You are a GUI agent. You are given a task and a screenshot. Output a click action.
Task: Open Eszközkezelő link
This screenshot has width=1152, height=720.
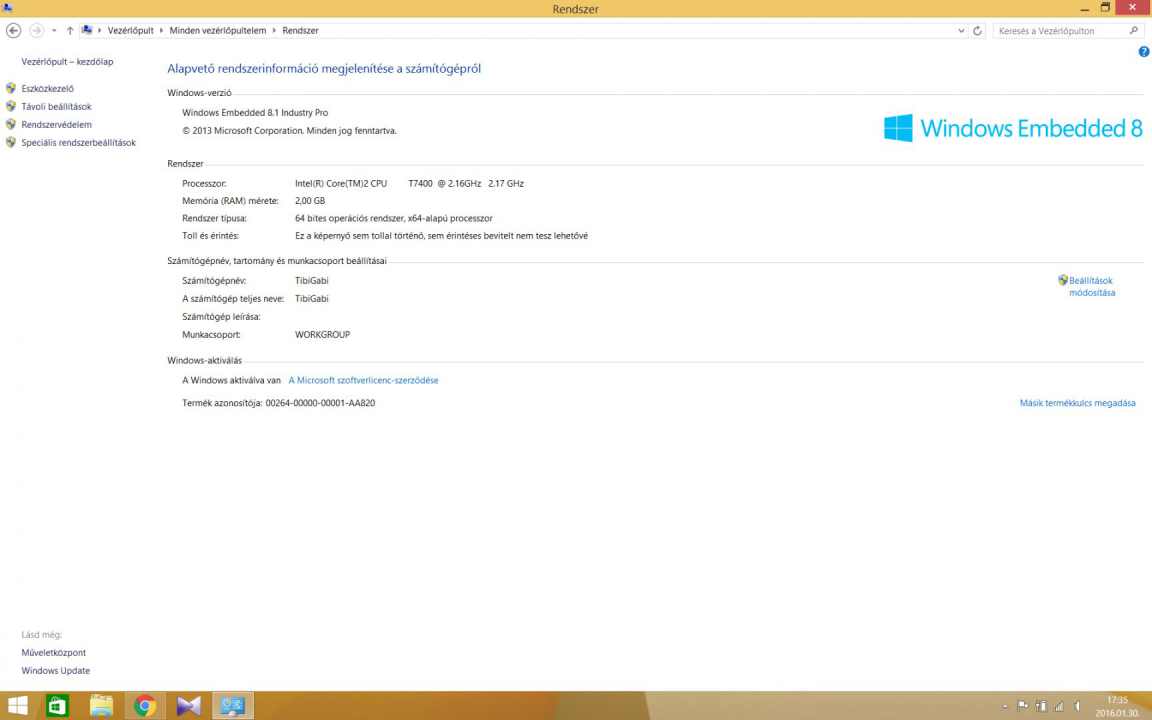(x=48, y=88)
